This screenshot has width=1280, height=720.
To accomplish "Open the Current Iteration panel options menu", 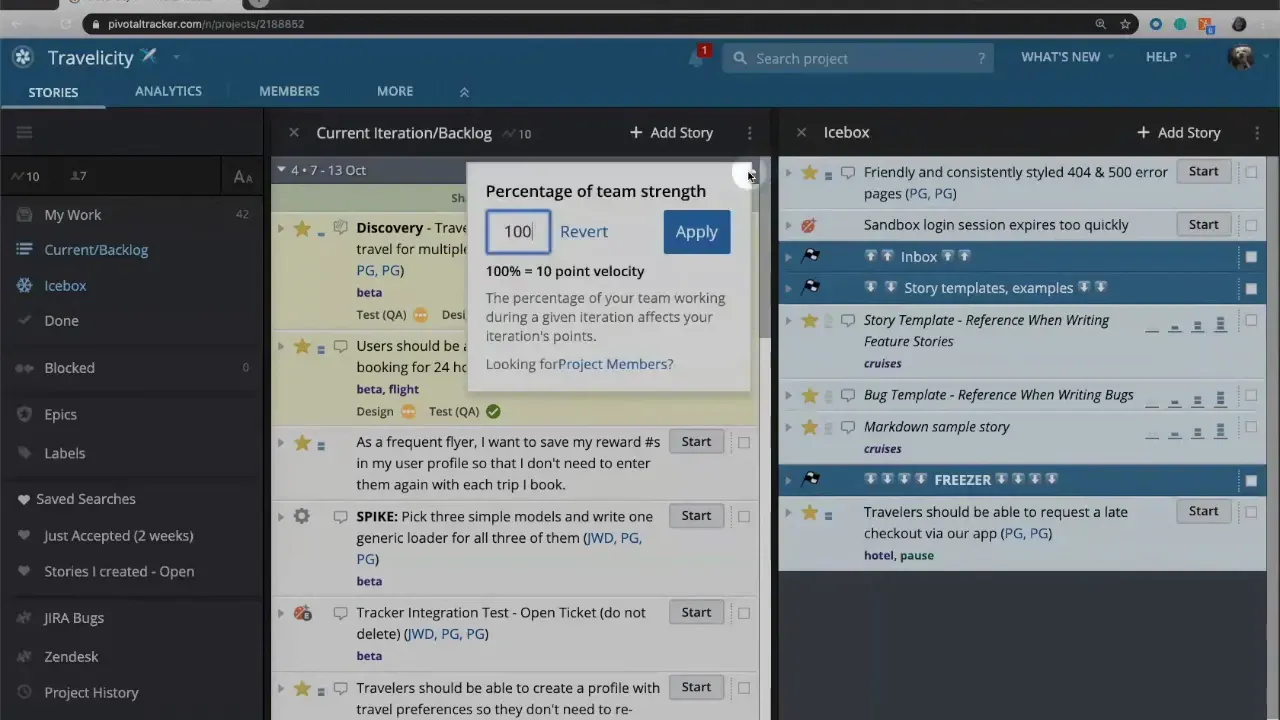I will click(x=749, y=132).
